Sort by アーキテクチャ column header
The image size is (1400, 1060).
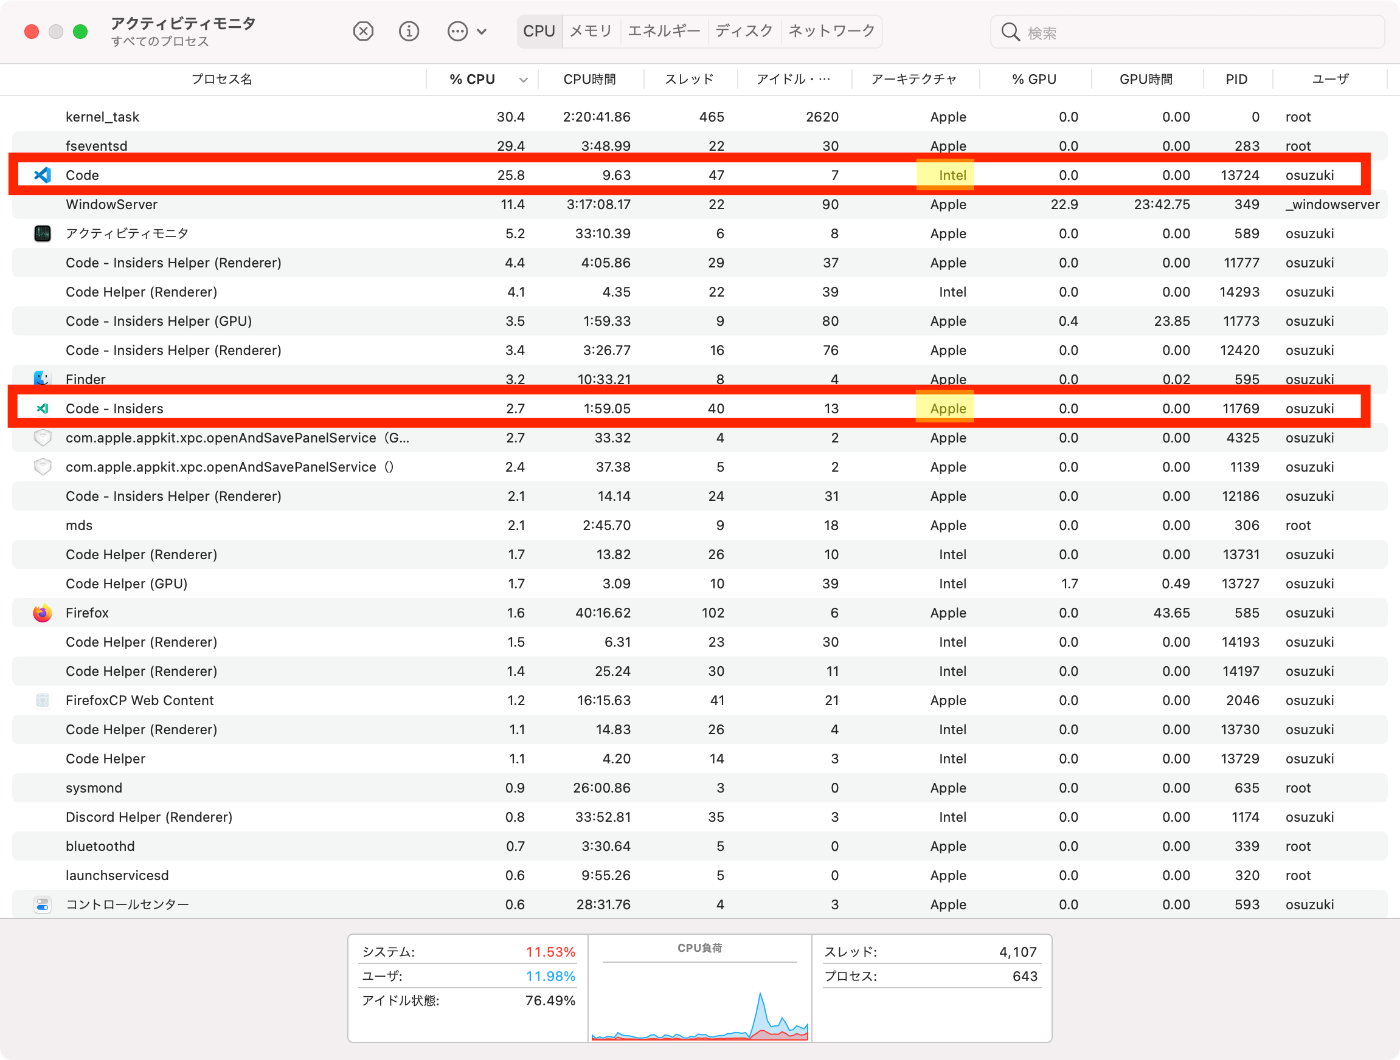(x=914, y=79)
